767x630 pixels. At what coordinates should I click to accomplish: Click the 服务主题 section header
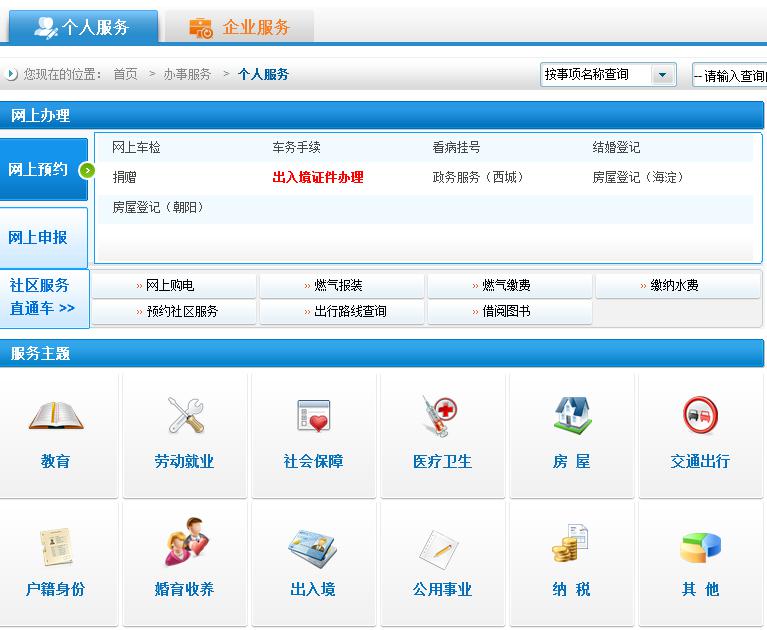[x=382, y=353]
